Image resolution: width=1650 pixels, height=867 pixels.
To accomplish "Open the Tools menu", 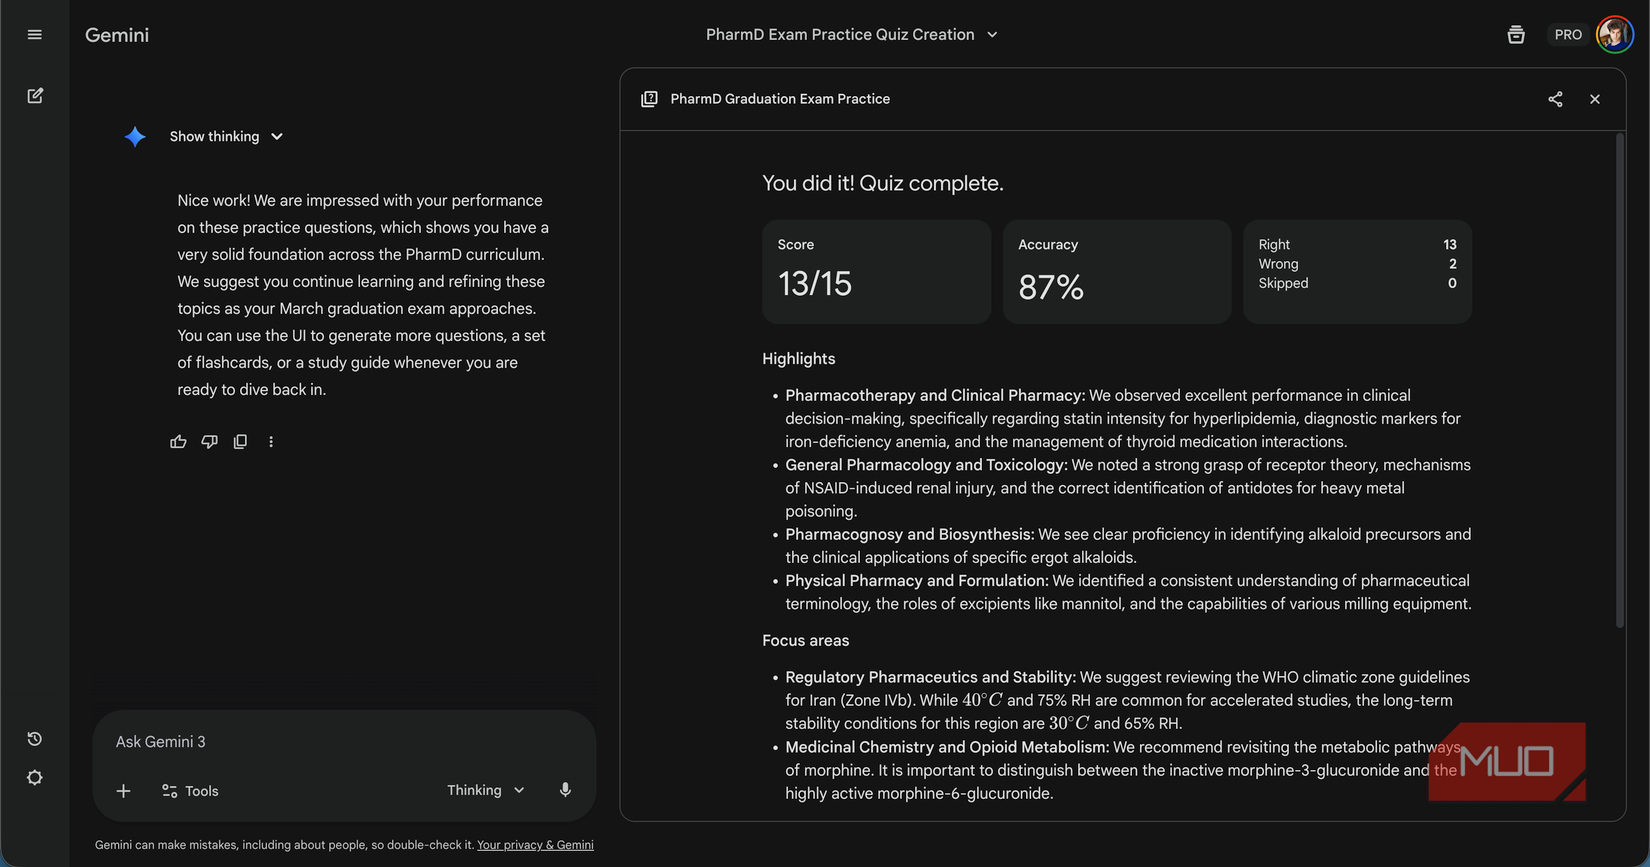I will tap(190, 791).
